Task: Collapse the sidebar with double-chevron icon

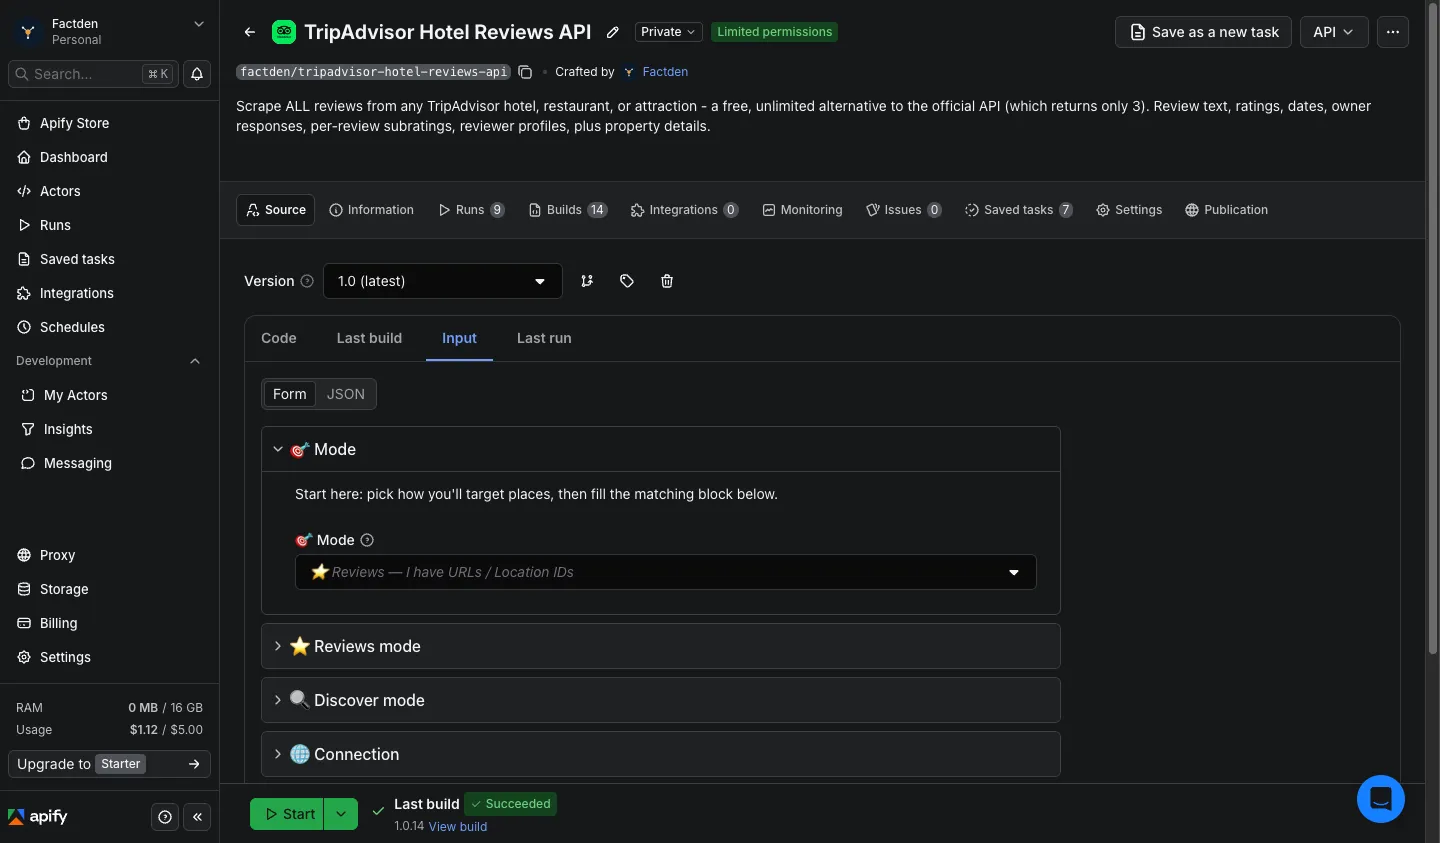Action: click(x=197, y=817)
